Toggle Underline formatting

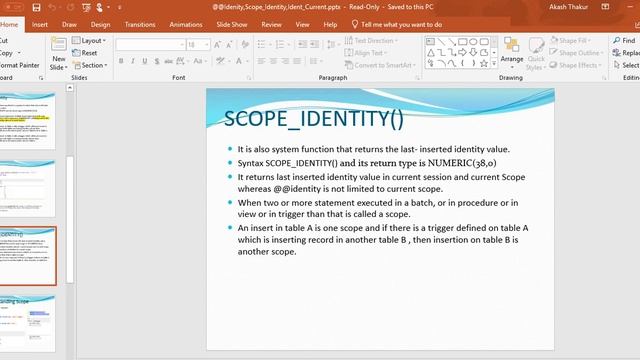tap(144, 61)
